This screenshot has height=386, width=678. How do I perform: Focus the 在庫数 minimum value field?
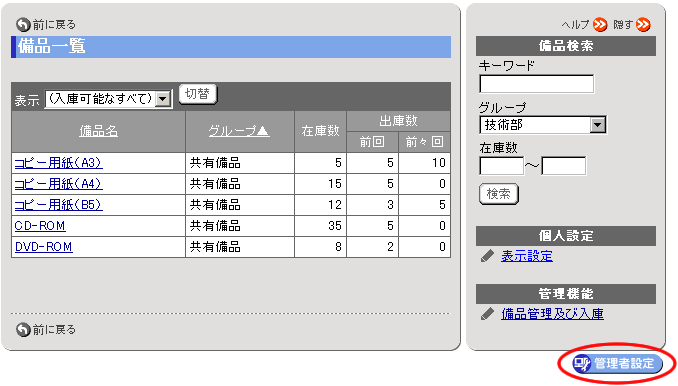[502, 166]
